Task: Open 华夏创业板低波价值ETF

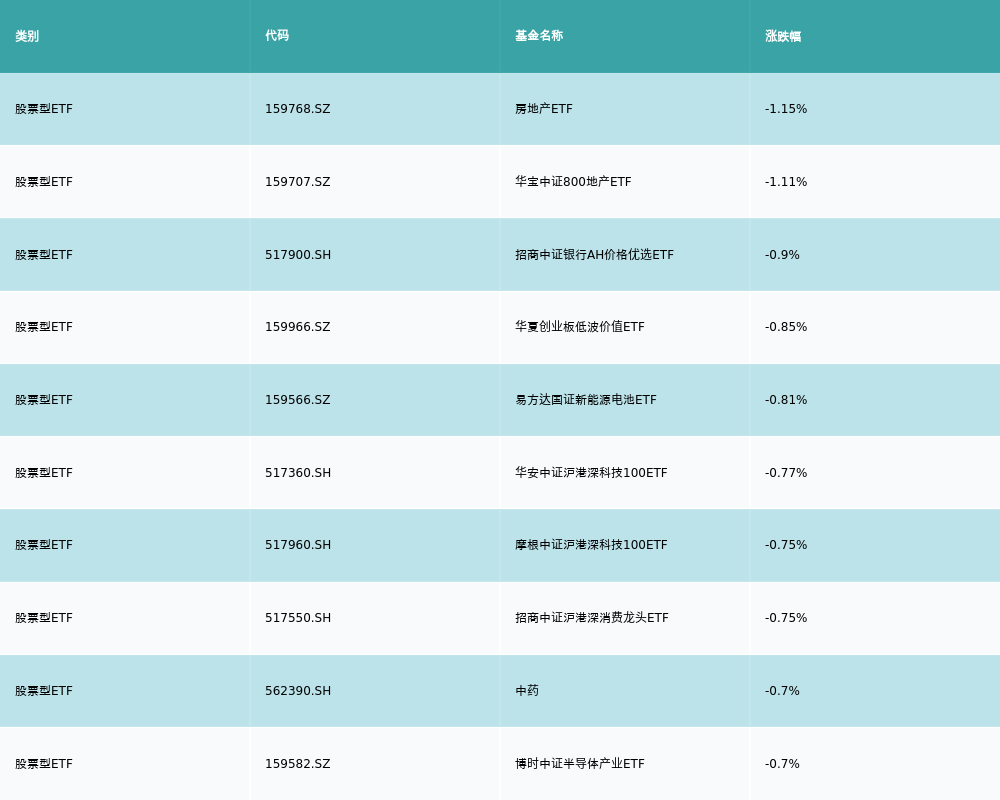Action: coord(580,327)
